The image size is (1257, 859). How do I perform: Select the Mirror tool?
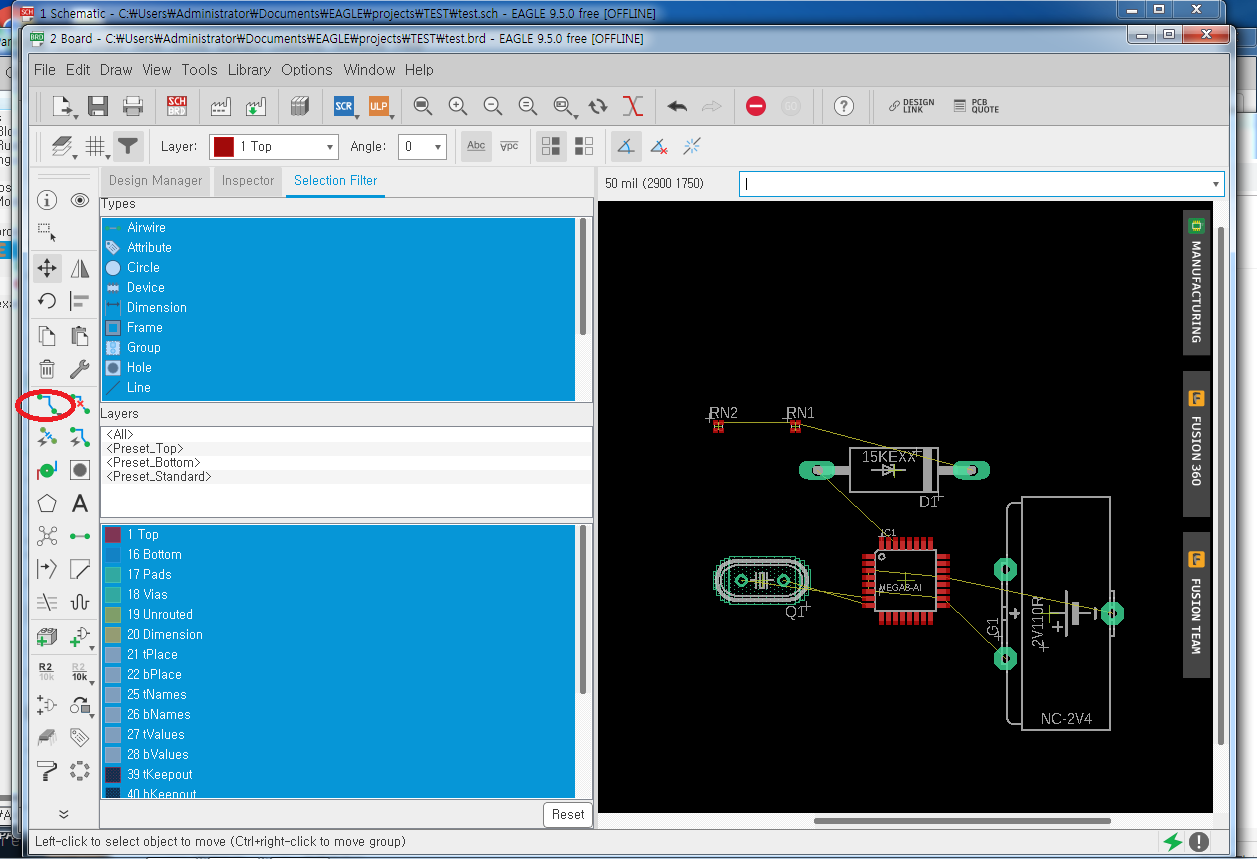[x=80, y=268]
